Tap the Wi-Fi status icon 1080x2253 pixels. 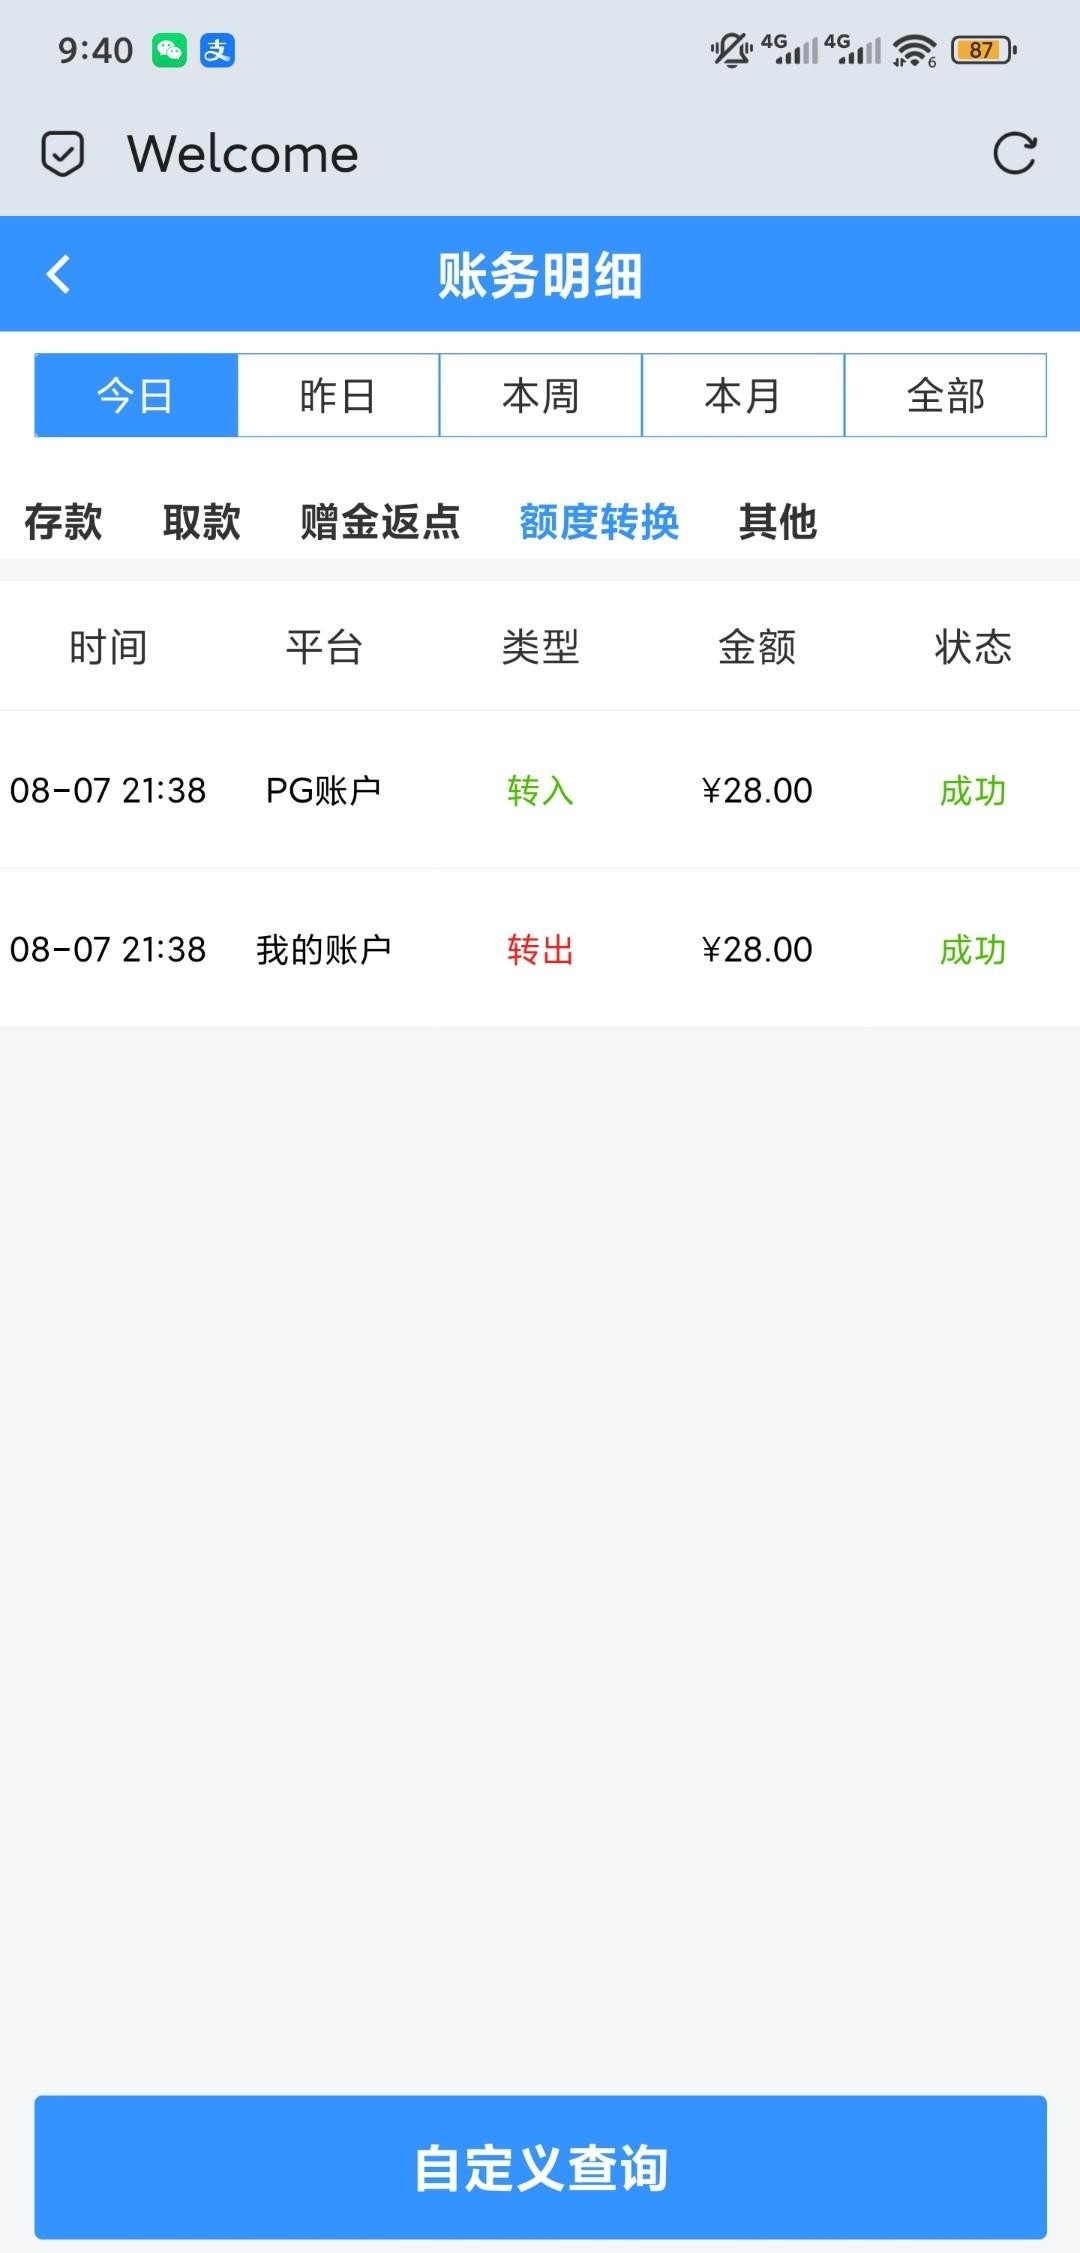[914, 50]
